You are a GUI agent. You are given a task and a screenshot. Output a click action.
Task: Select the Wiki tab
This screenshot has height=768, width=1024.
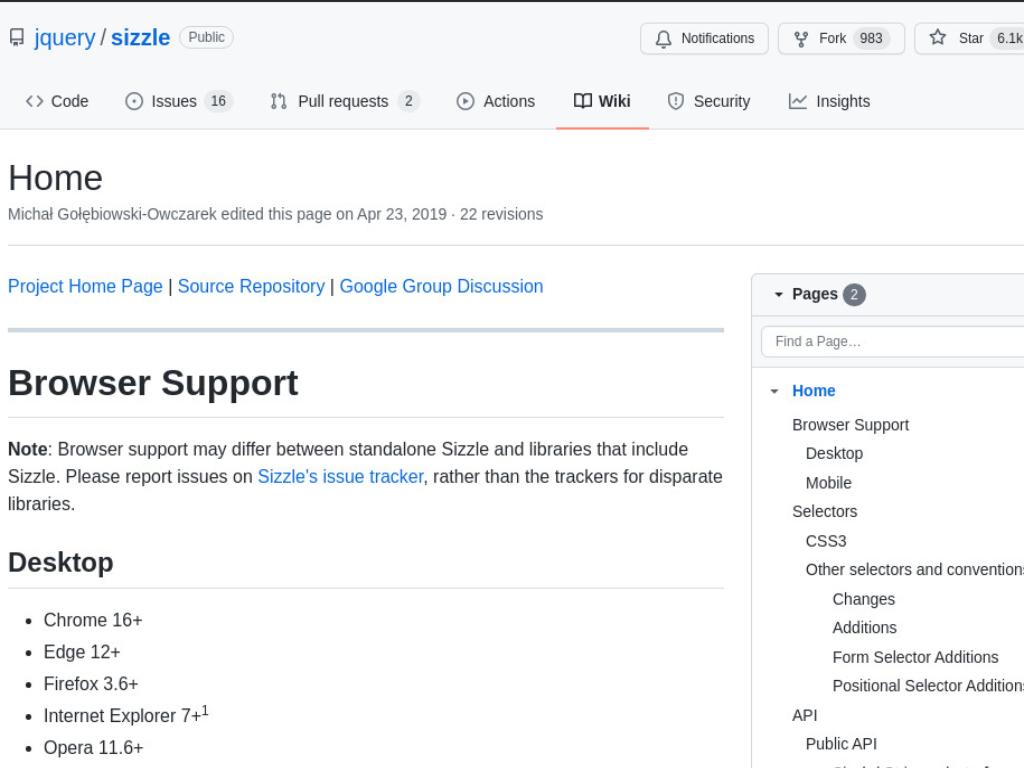(602, 101)
